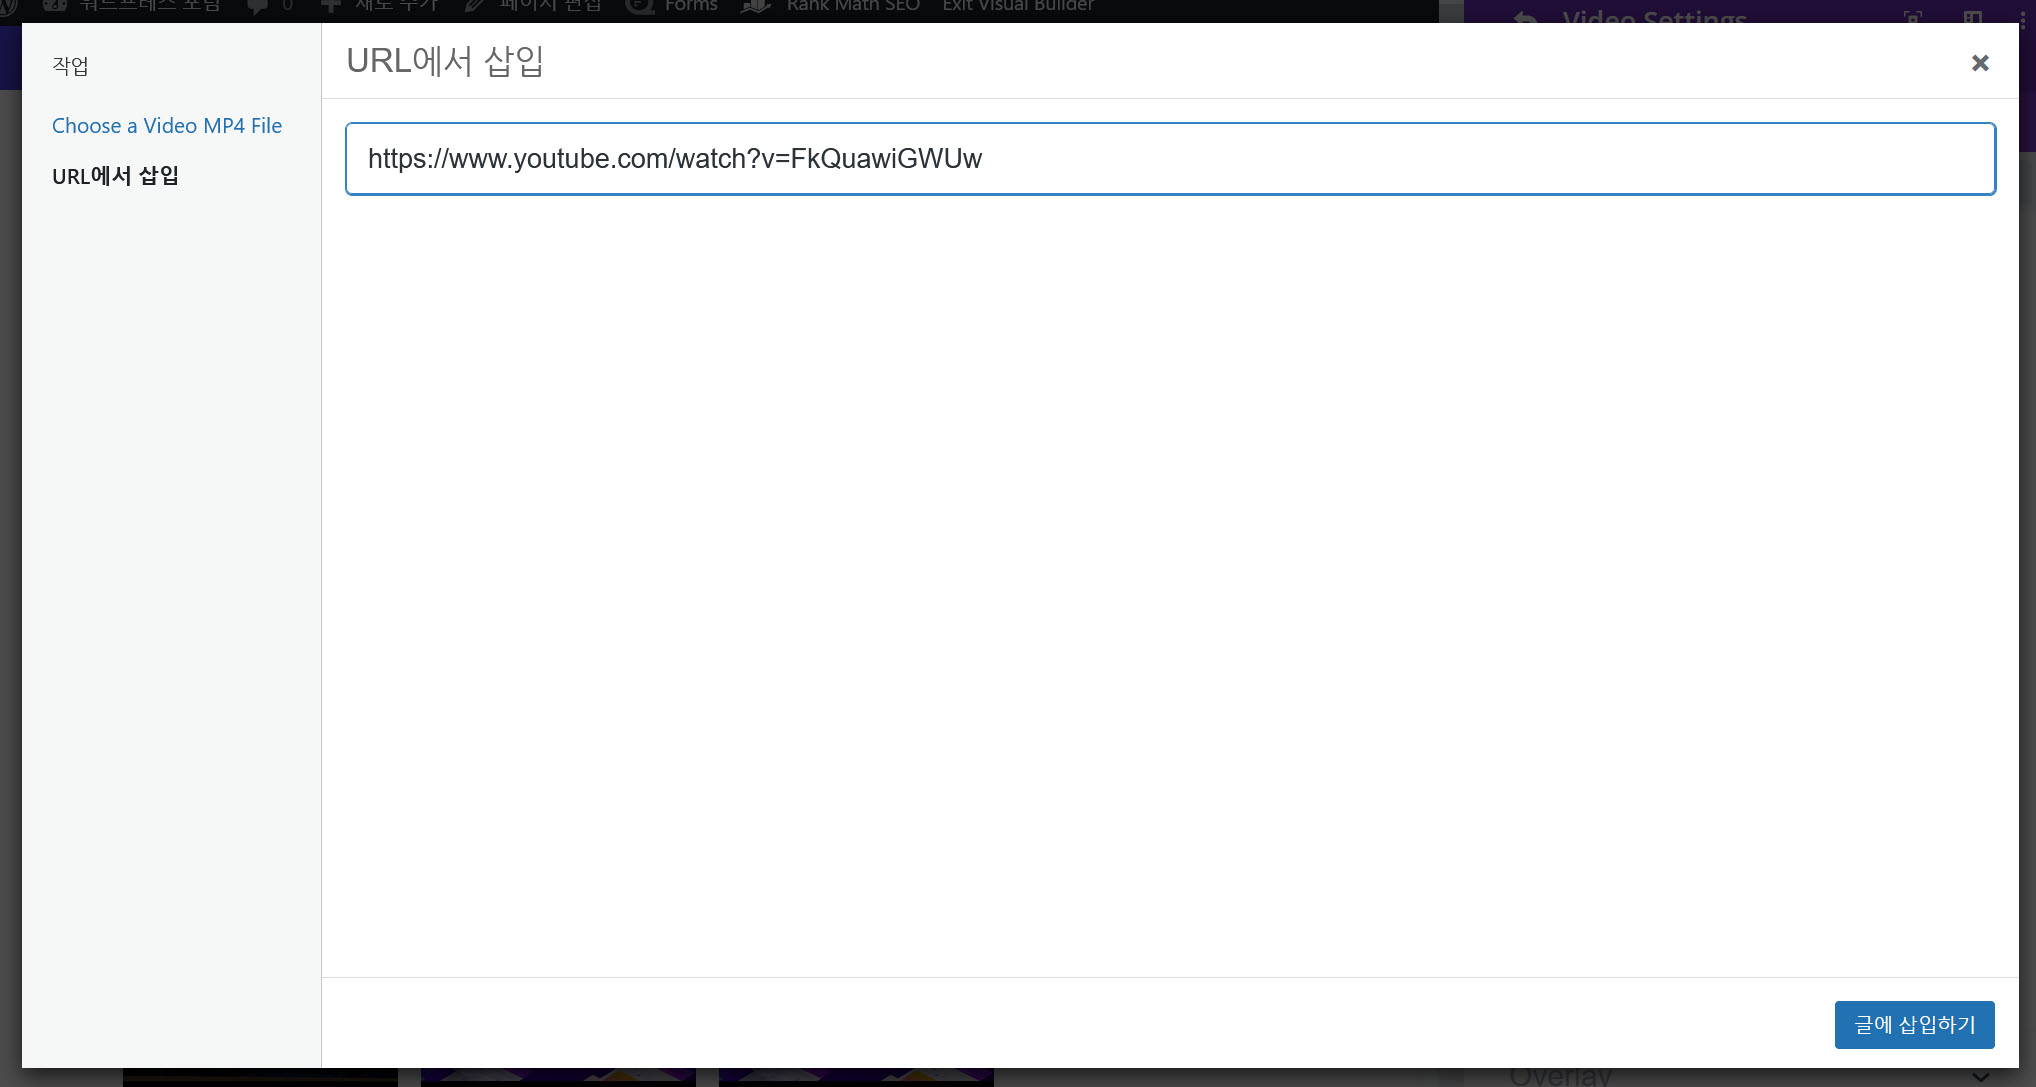Click the 작업 sidebar heading
This screenshot has width=2036, height=1087.
tap(70, 66)
